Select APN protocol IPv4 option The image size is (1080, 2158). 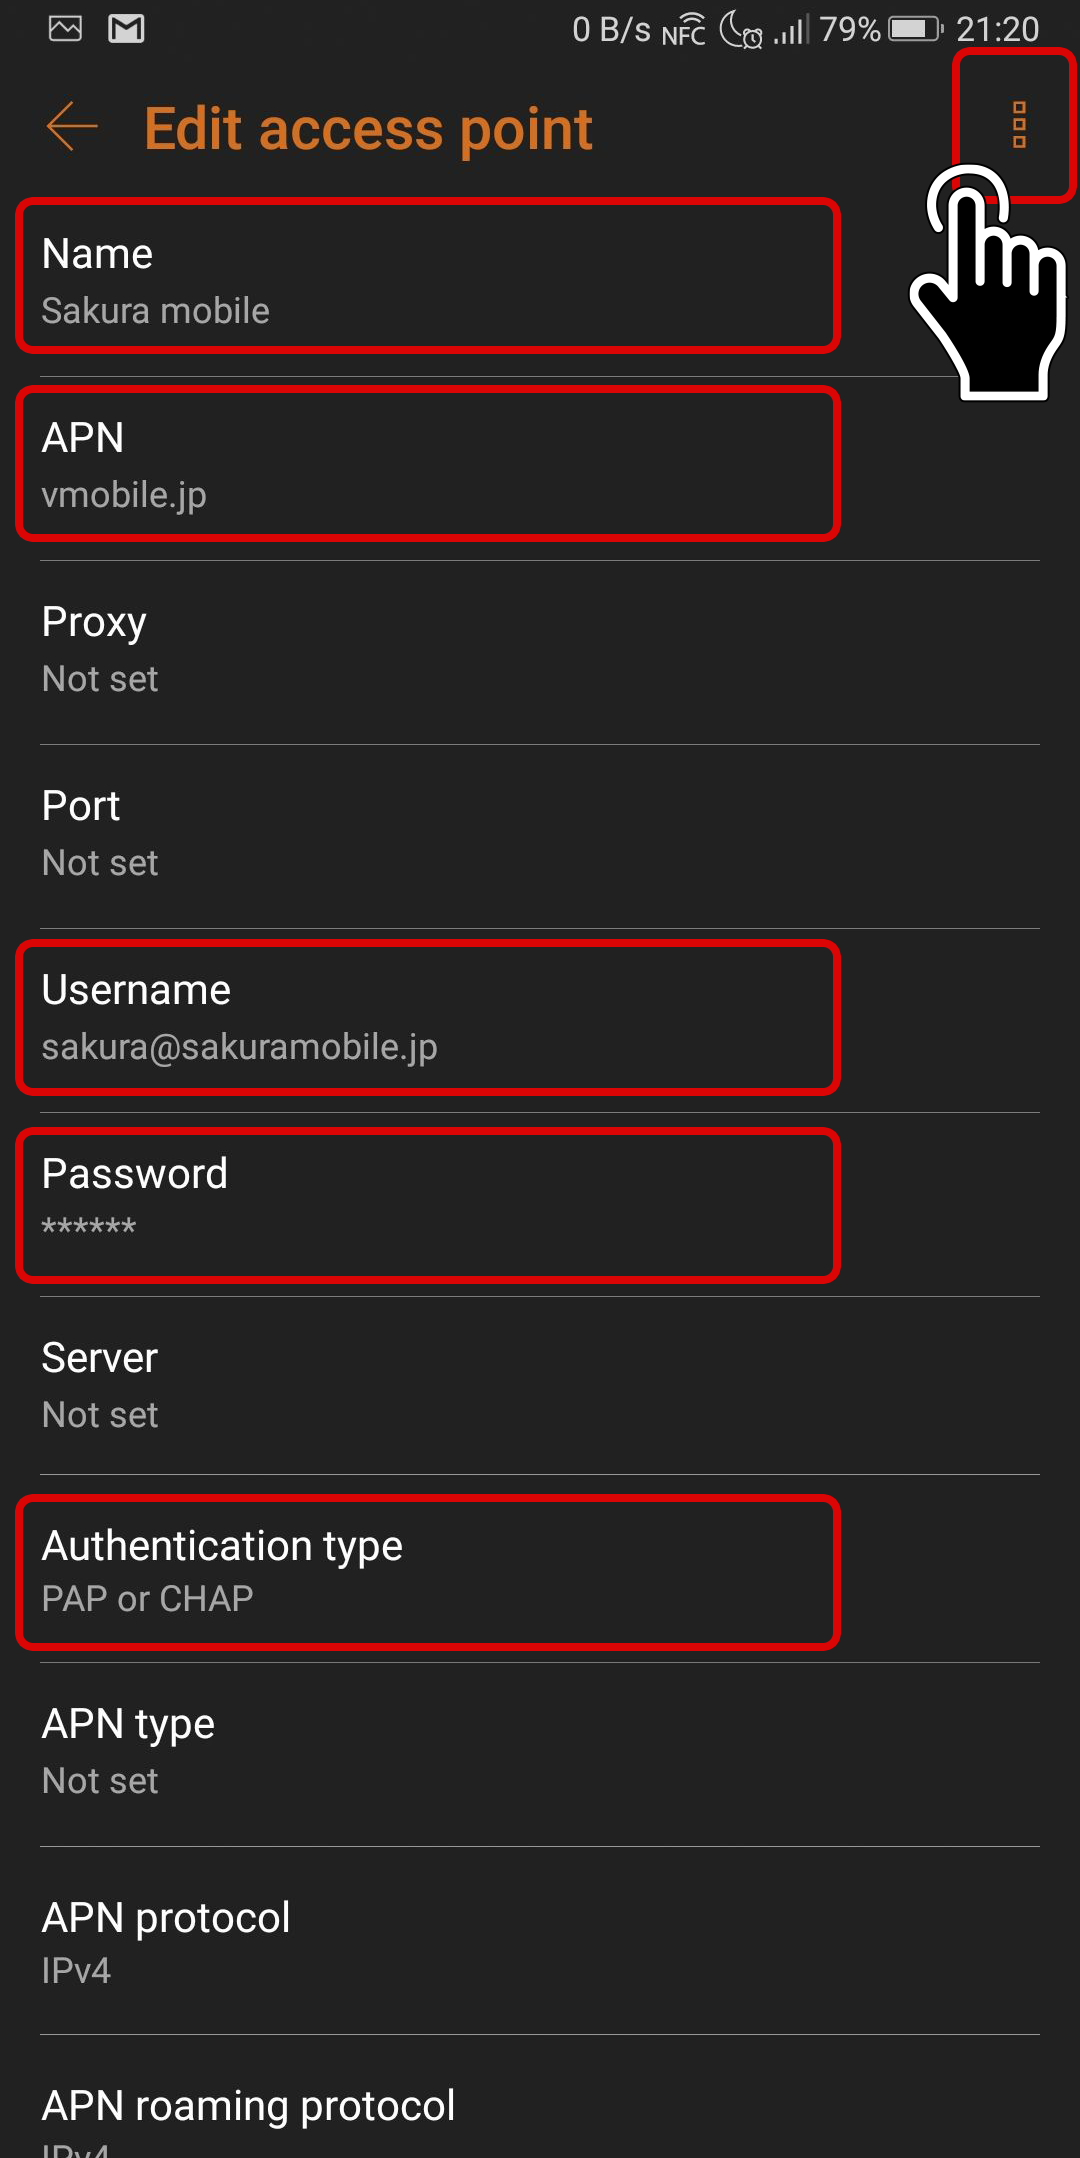(x=540, y=1941)
